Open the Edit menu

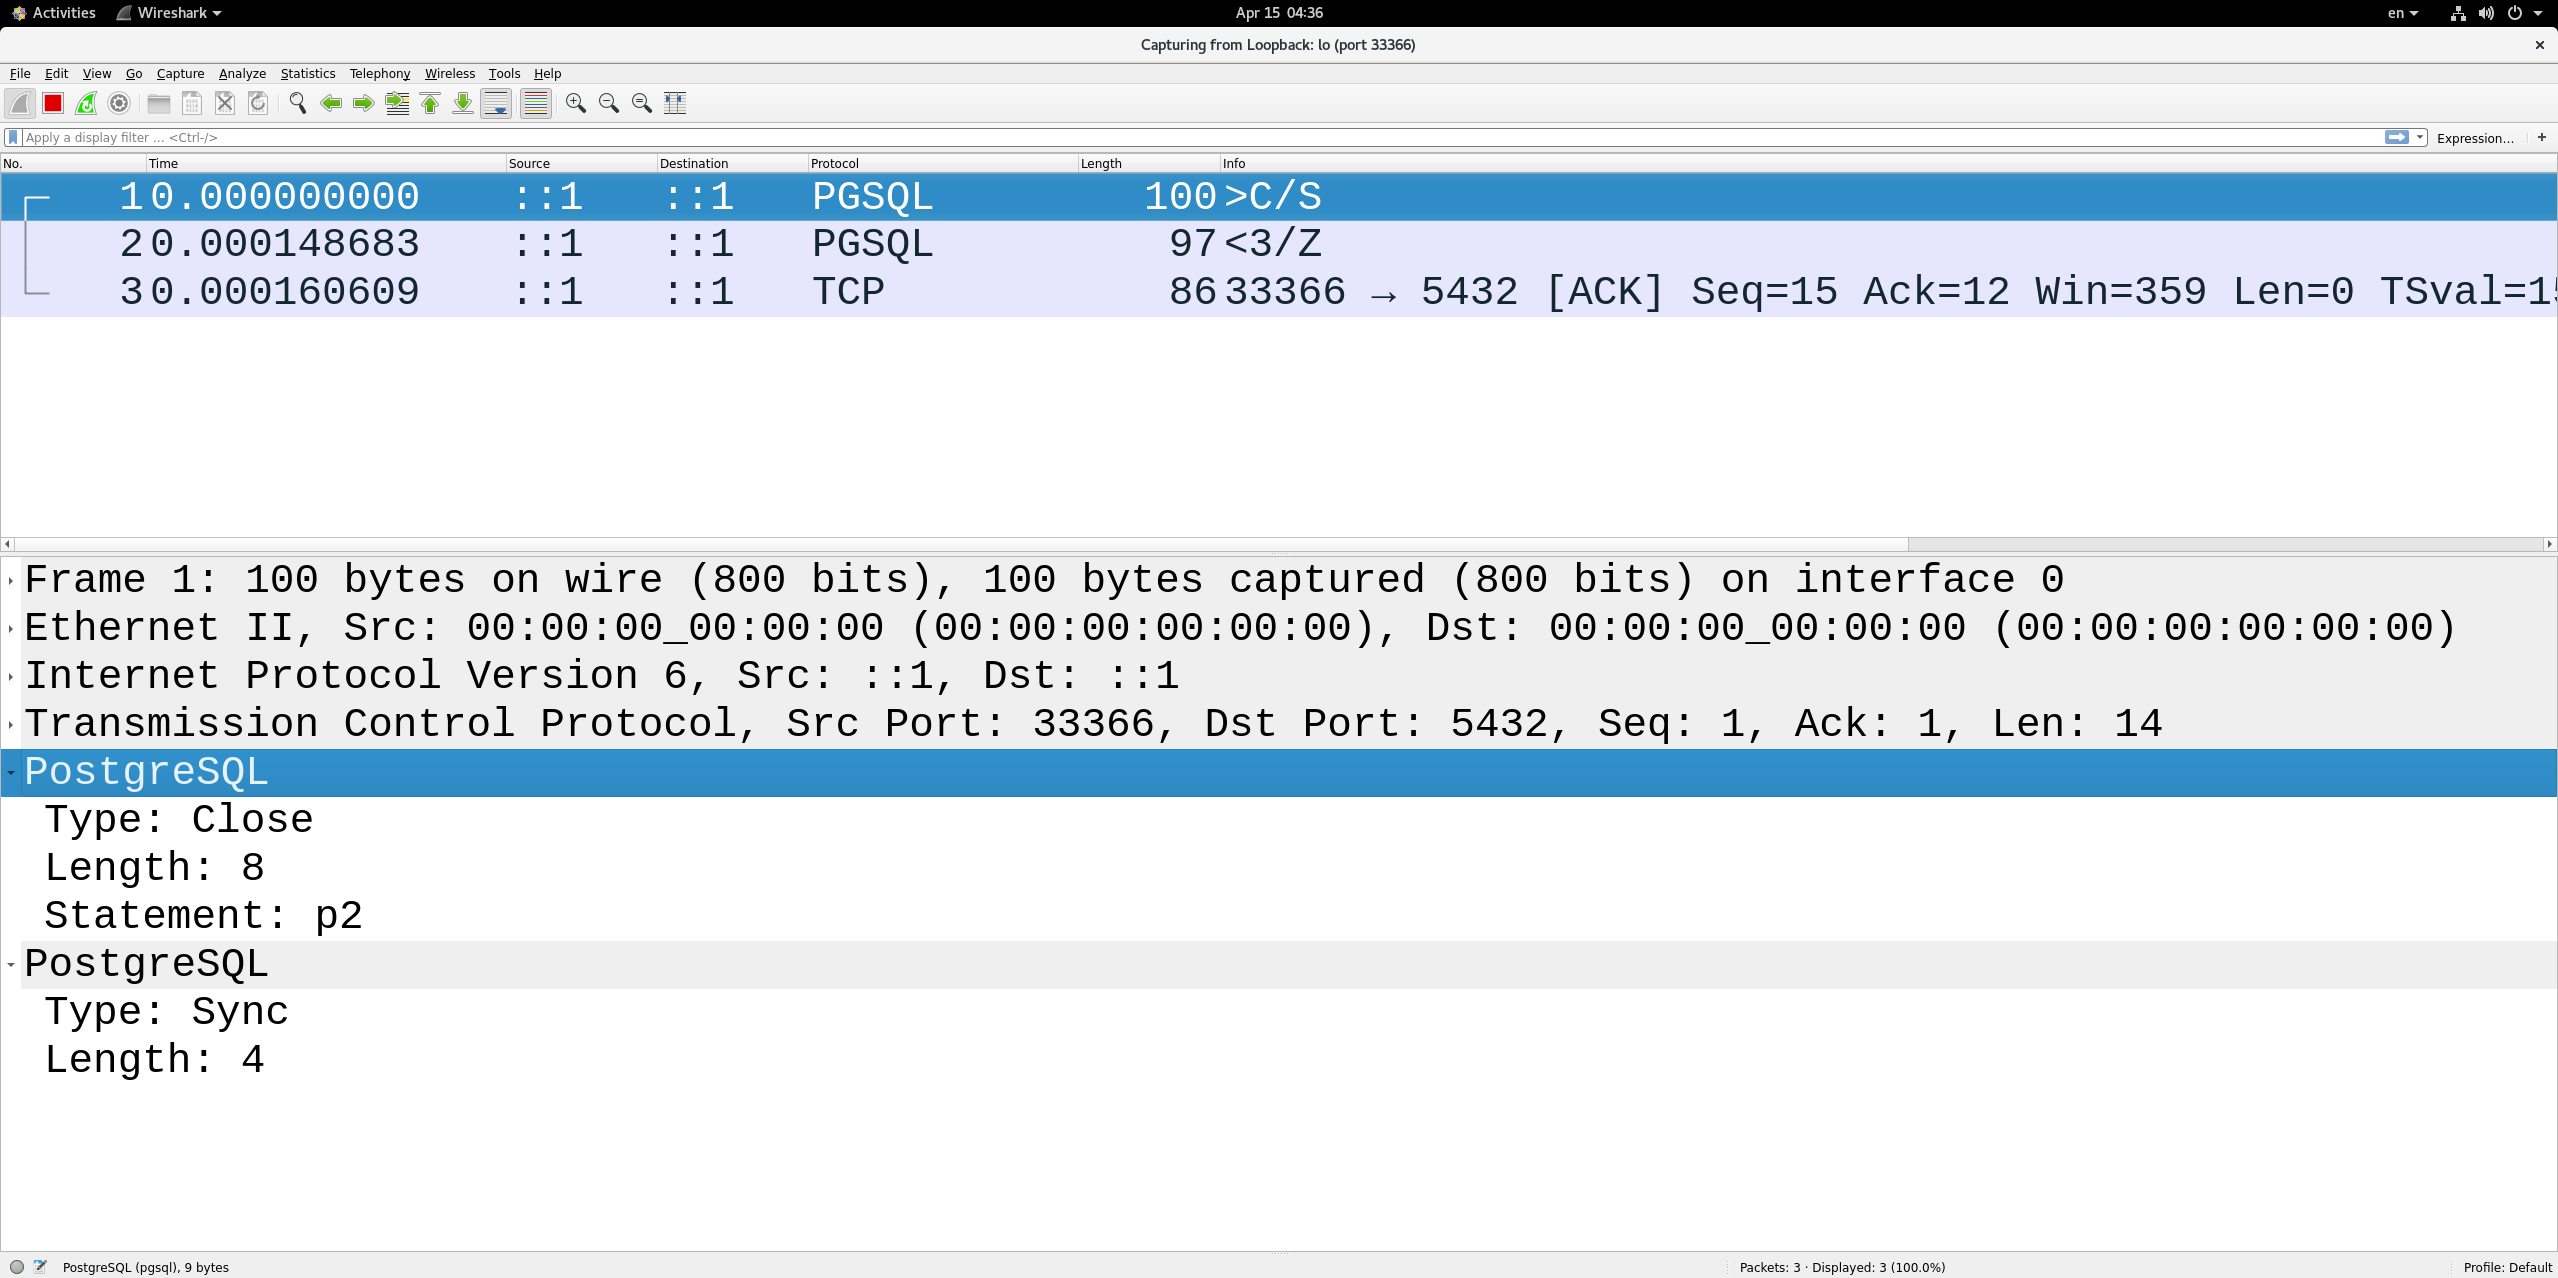click(56, 73)
